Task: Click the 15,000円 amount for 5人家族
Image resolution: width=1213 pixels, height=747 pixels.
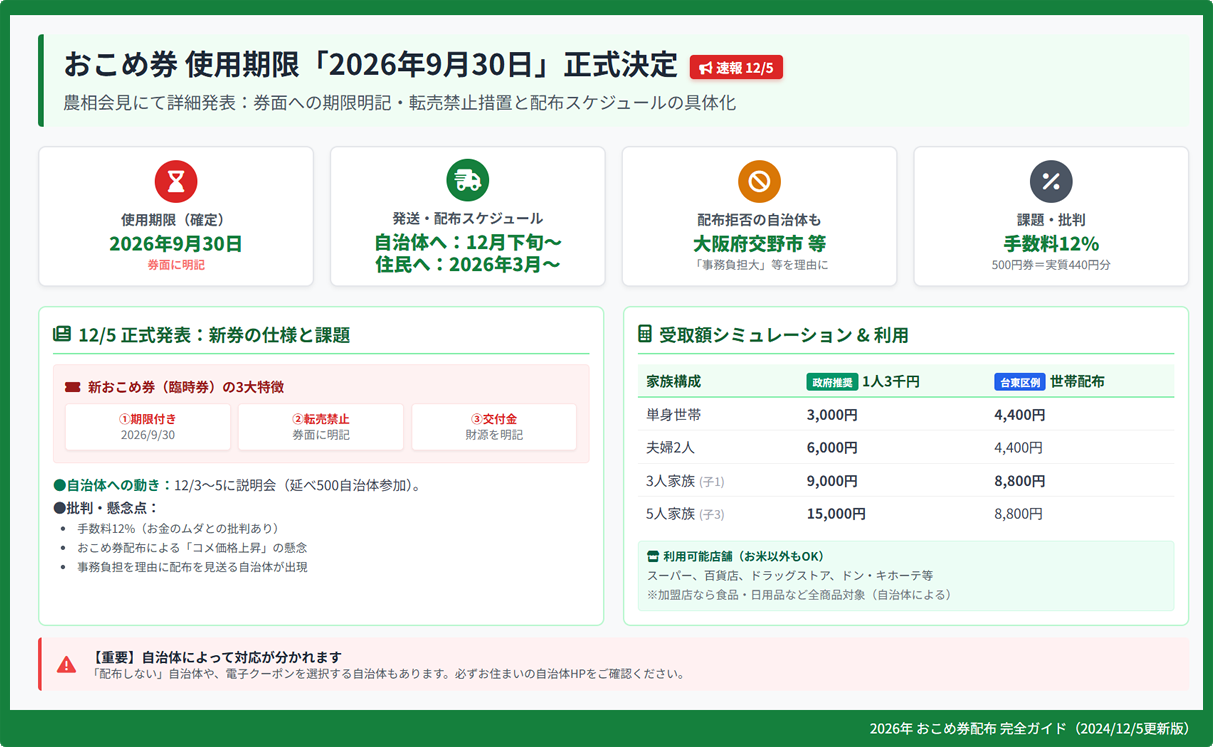Action: click(836, 514)
